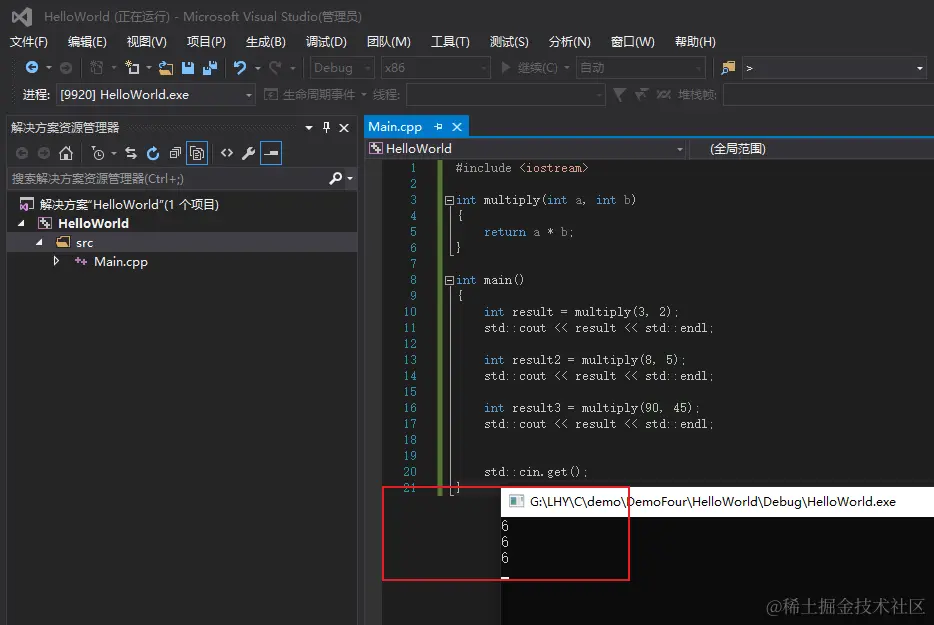The height and width of the screenshot is (625, 934).
Task: Refresh the Solution Explorer
Action: (x=153, y=154)
